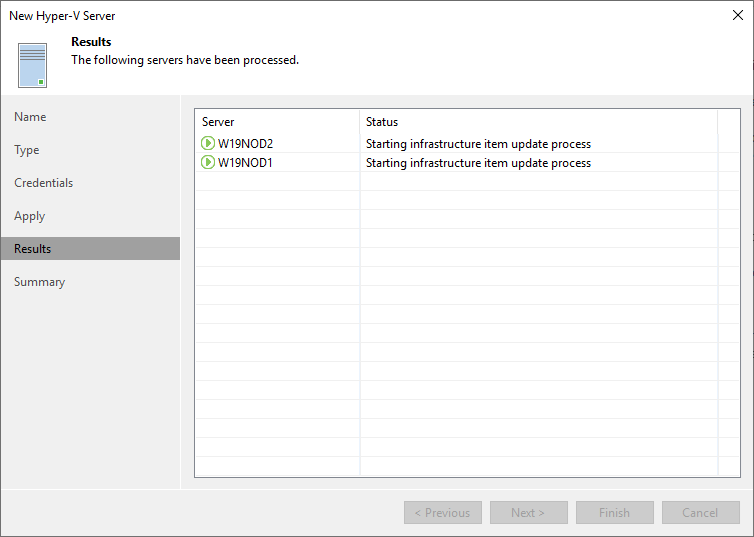Viewport: 754px width, 537px height.
Task: Select the Results wizard step
Action: pyautogui.click(x=90, y=249)
